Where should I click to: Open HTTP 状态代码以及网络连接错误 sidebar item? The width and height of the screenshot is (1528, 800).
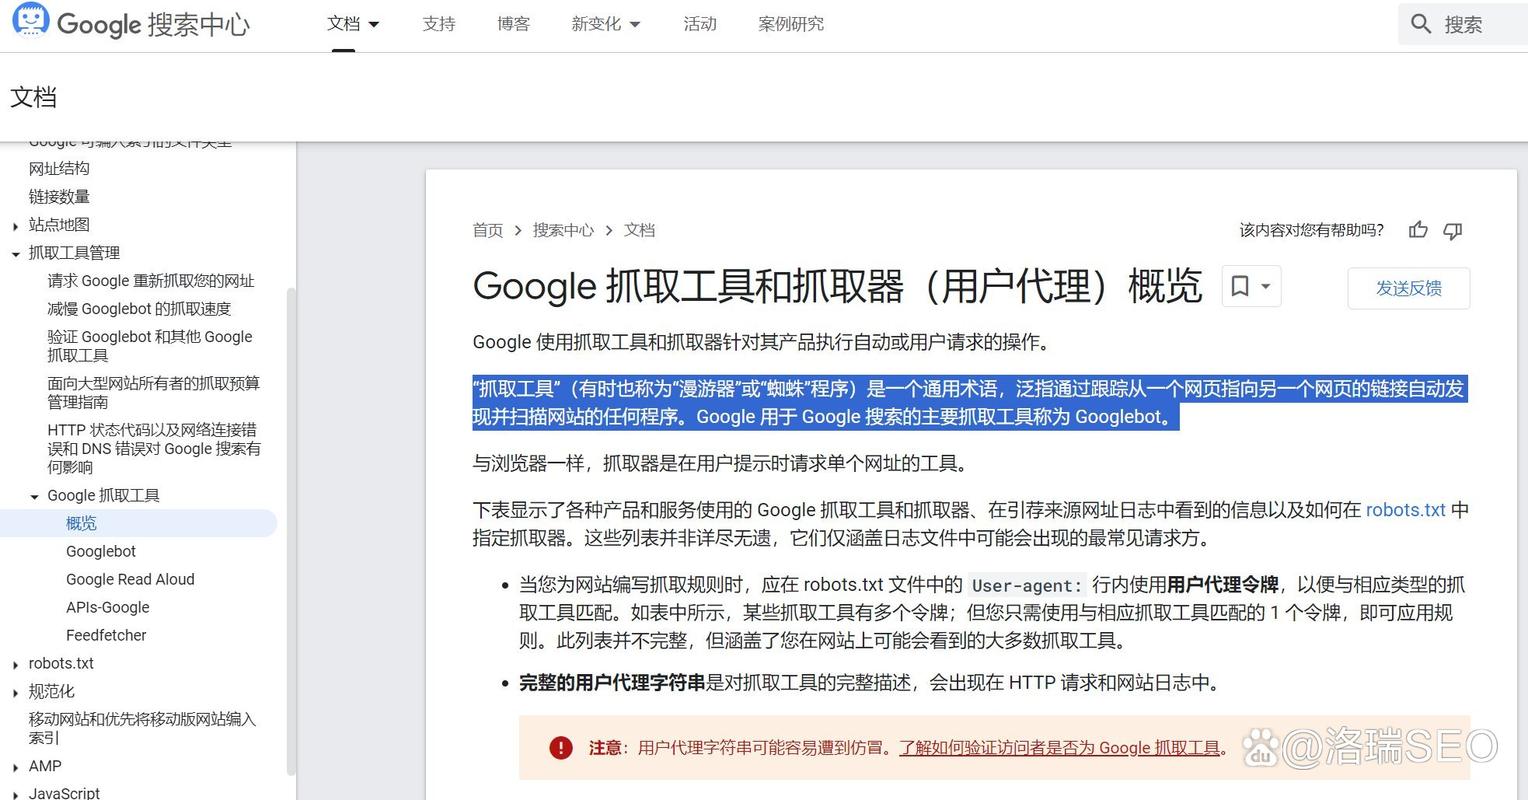pyautogui.click(x=154, y=448)
